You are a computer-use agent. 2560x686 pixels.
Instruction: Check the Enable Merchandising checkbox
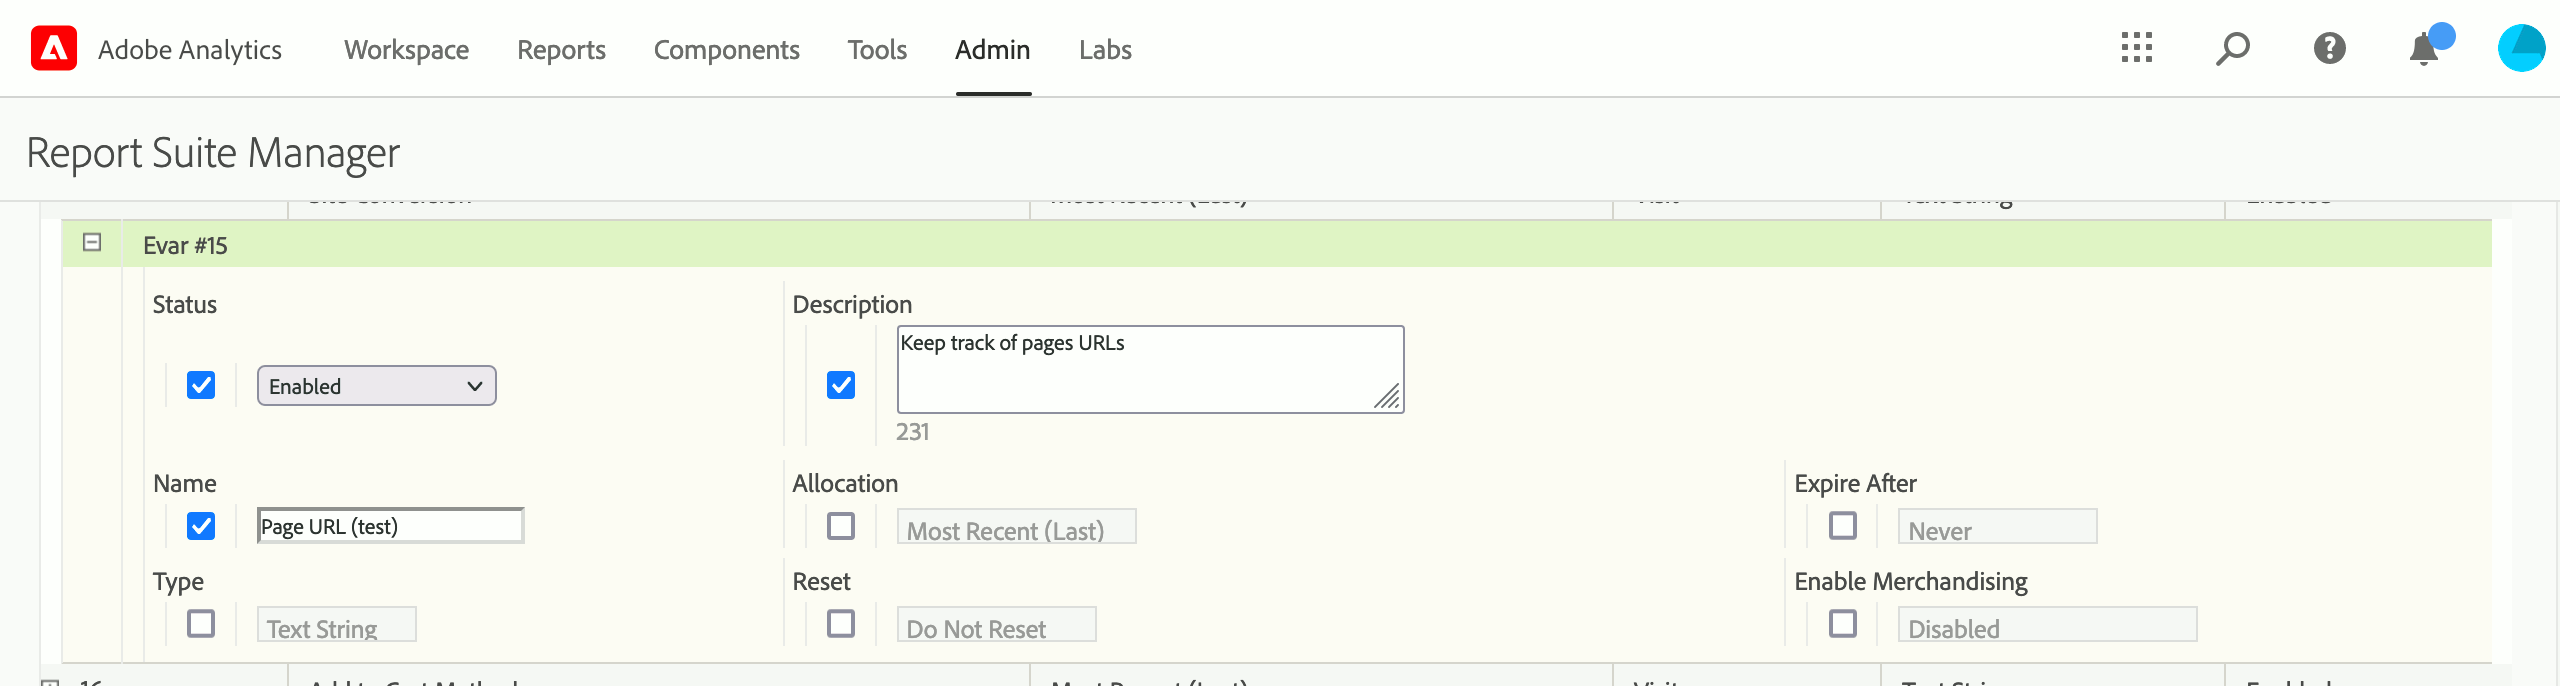coord(1843,623)
